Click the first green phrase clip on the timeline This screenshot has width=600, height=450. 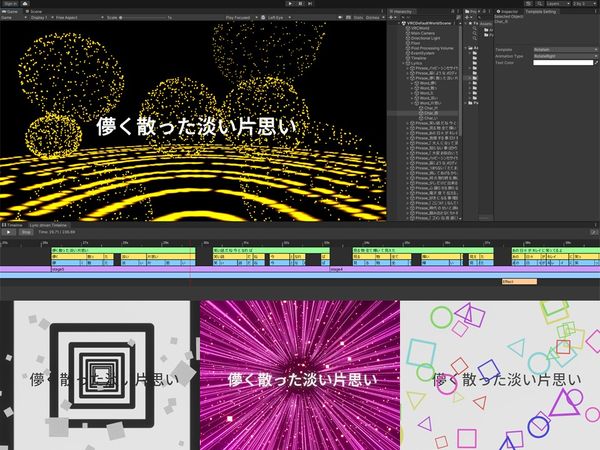123,250
